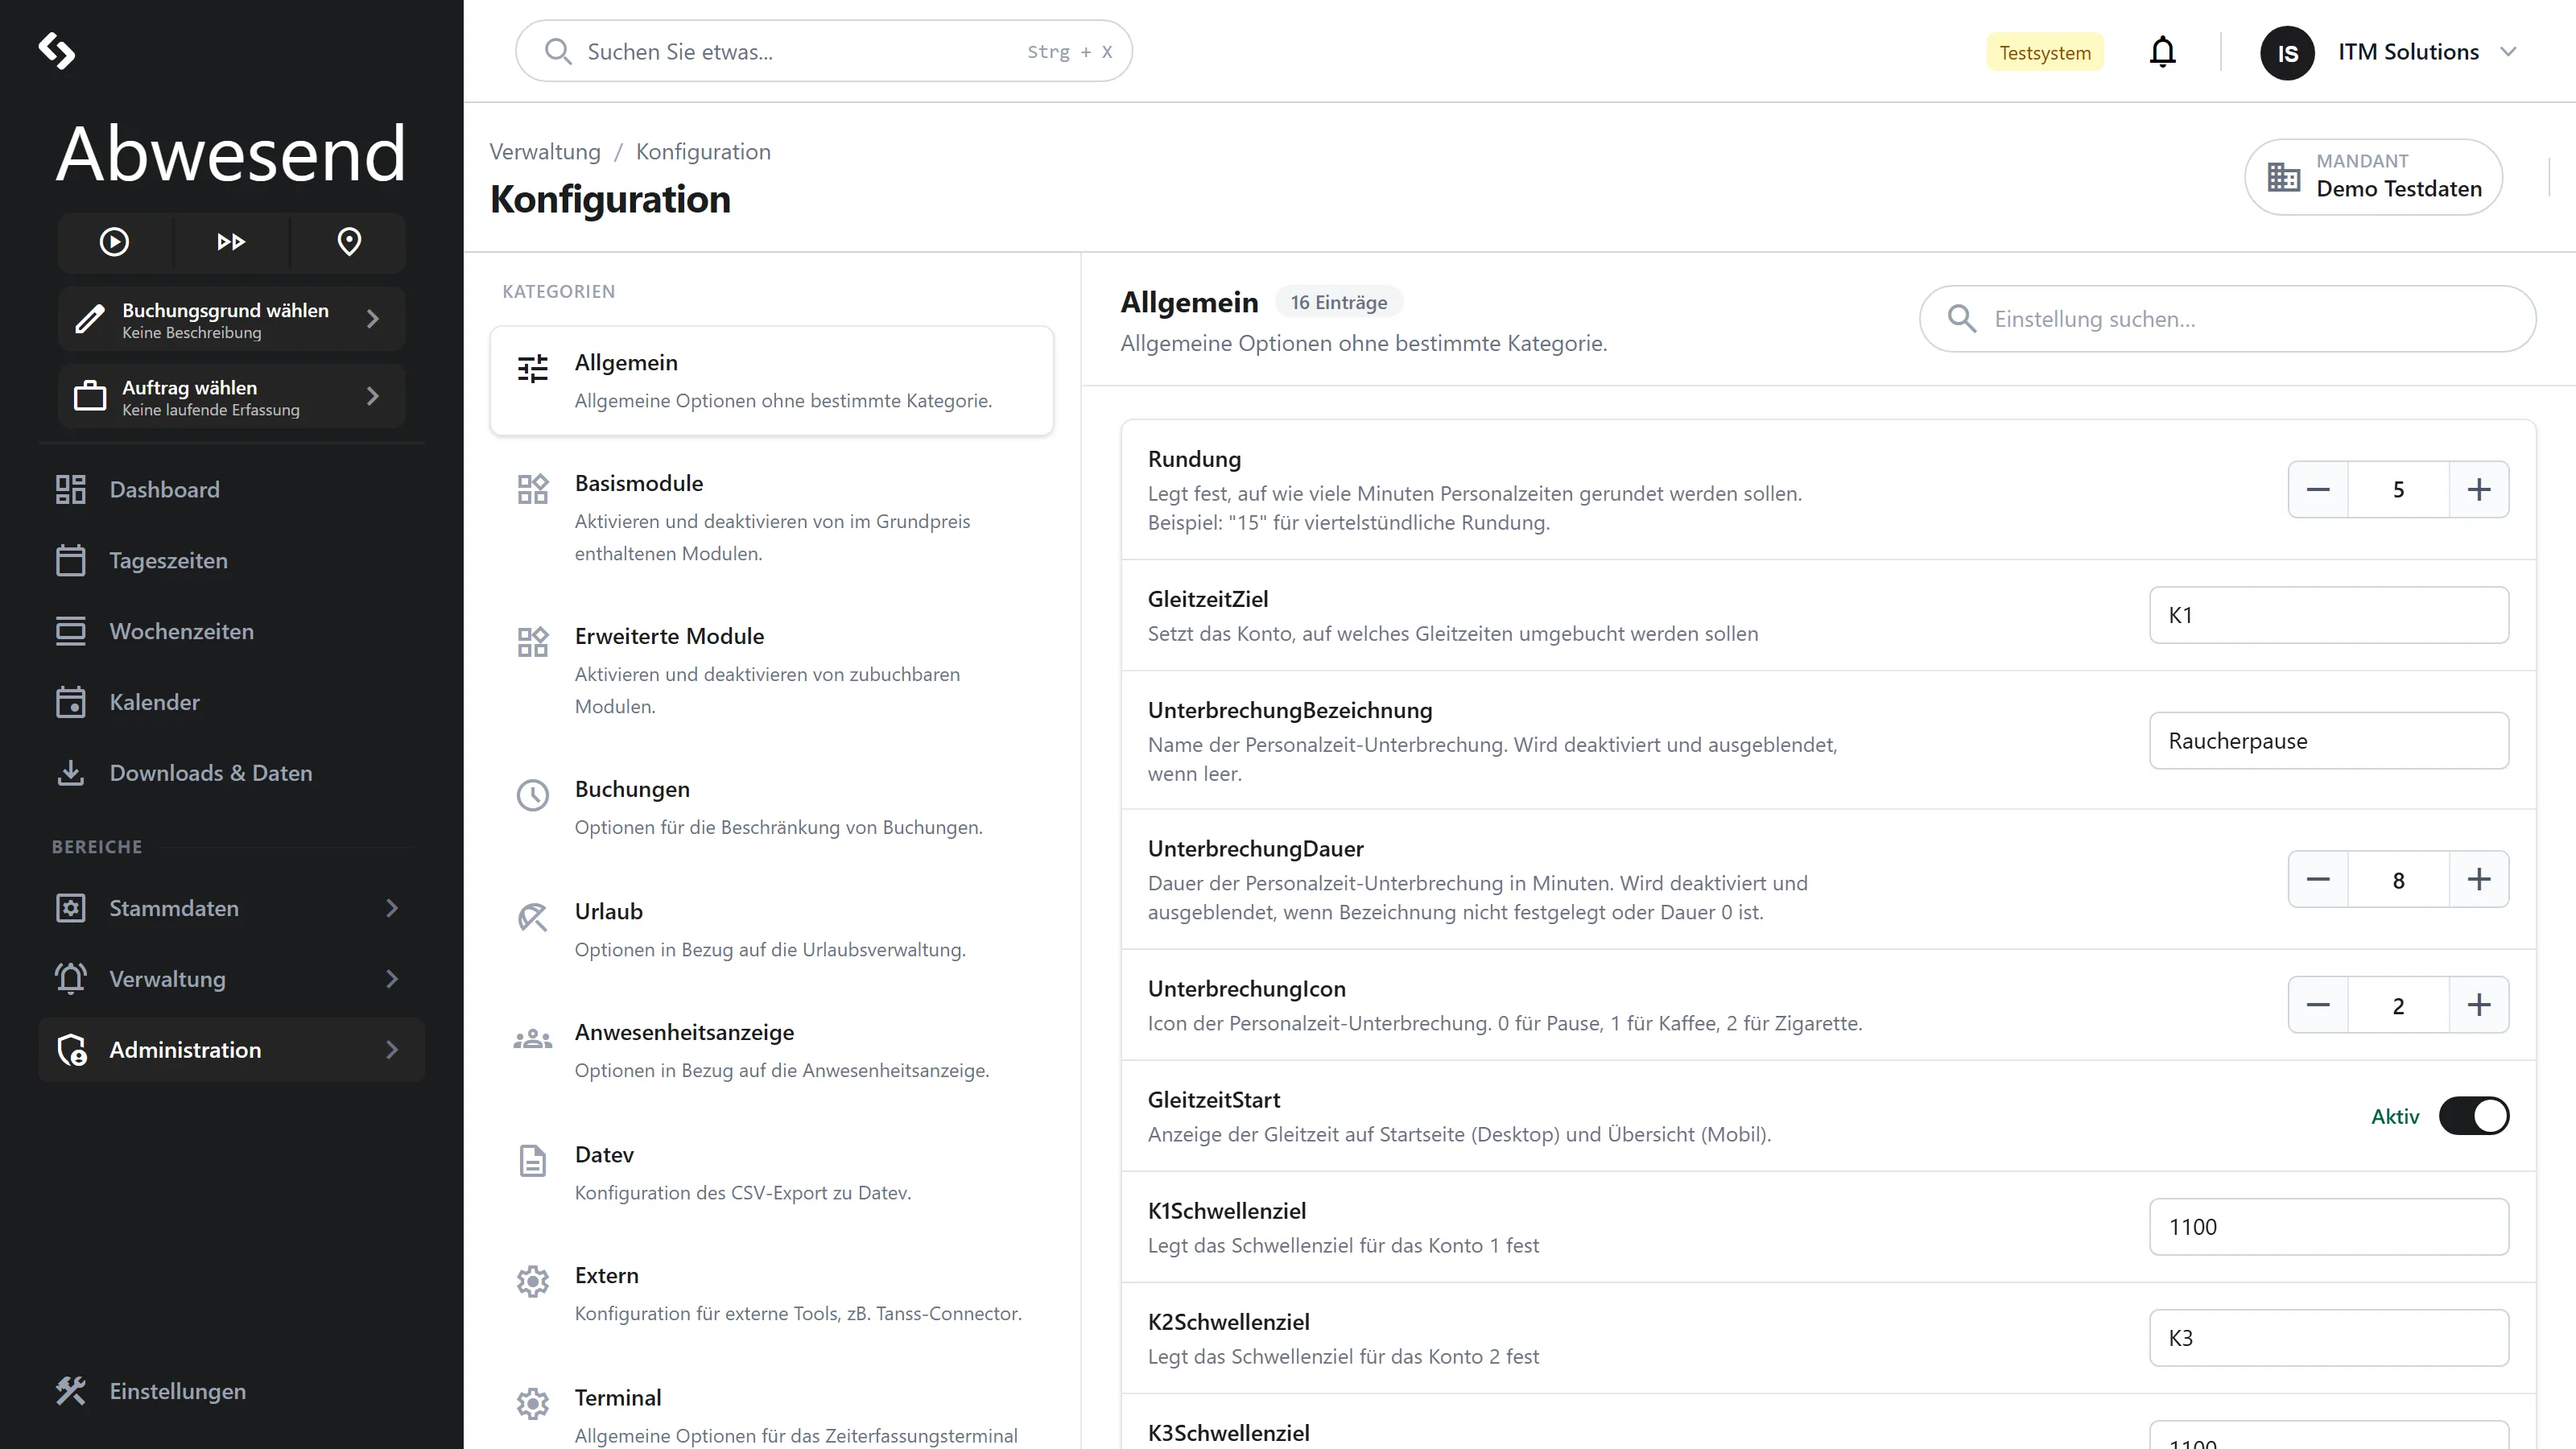Click the Einstellung suchen search field
This screenshot has width=2576, height=1449.
click(x=2227, y=319)
